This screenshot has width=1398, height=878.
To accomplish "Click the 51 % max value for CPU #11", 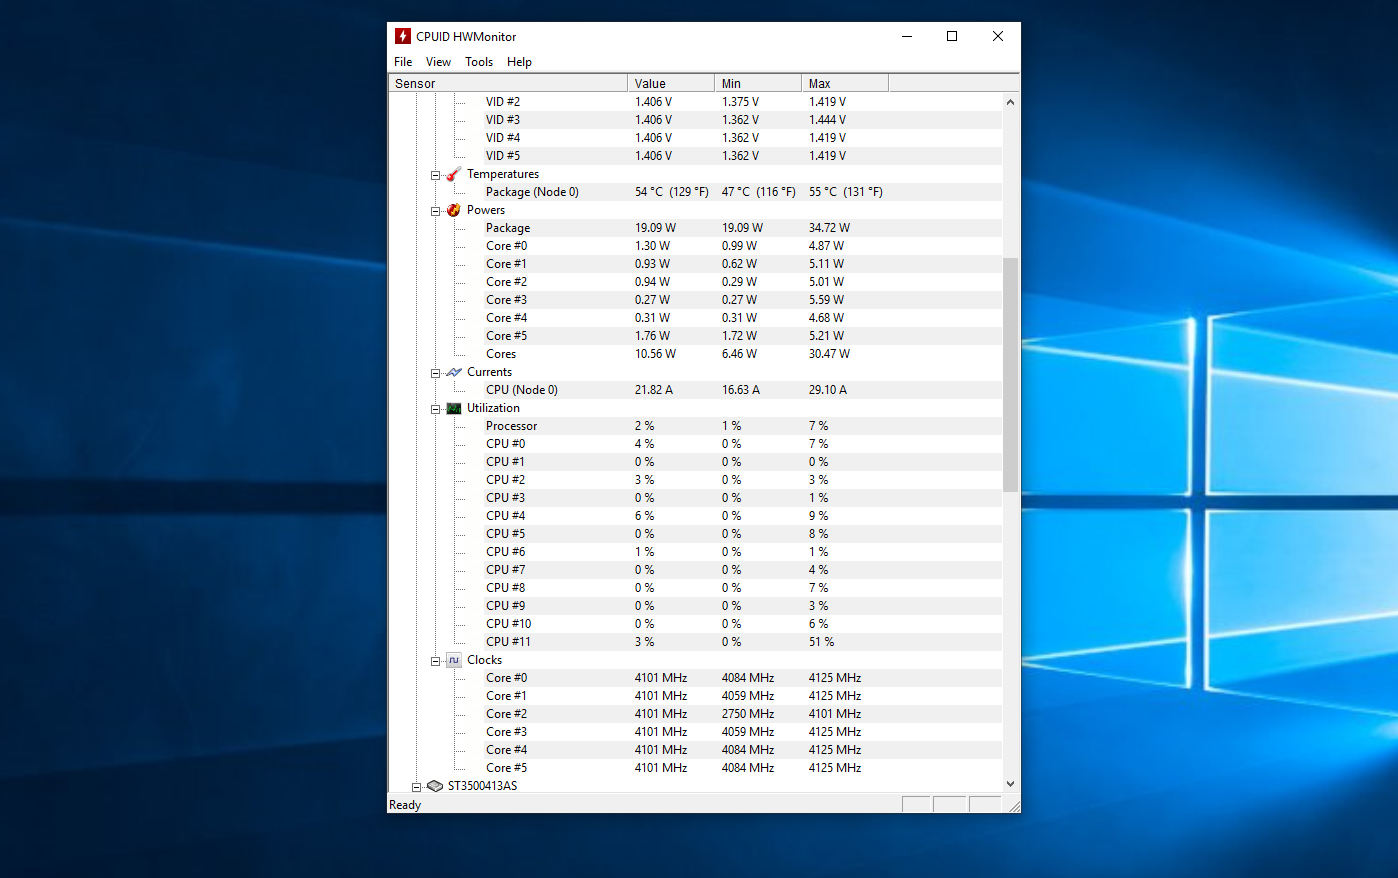I will click(821, 642).
